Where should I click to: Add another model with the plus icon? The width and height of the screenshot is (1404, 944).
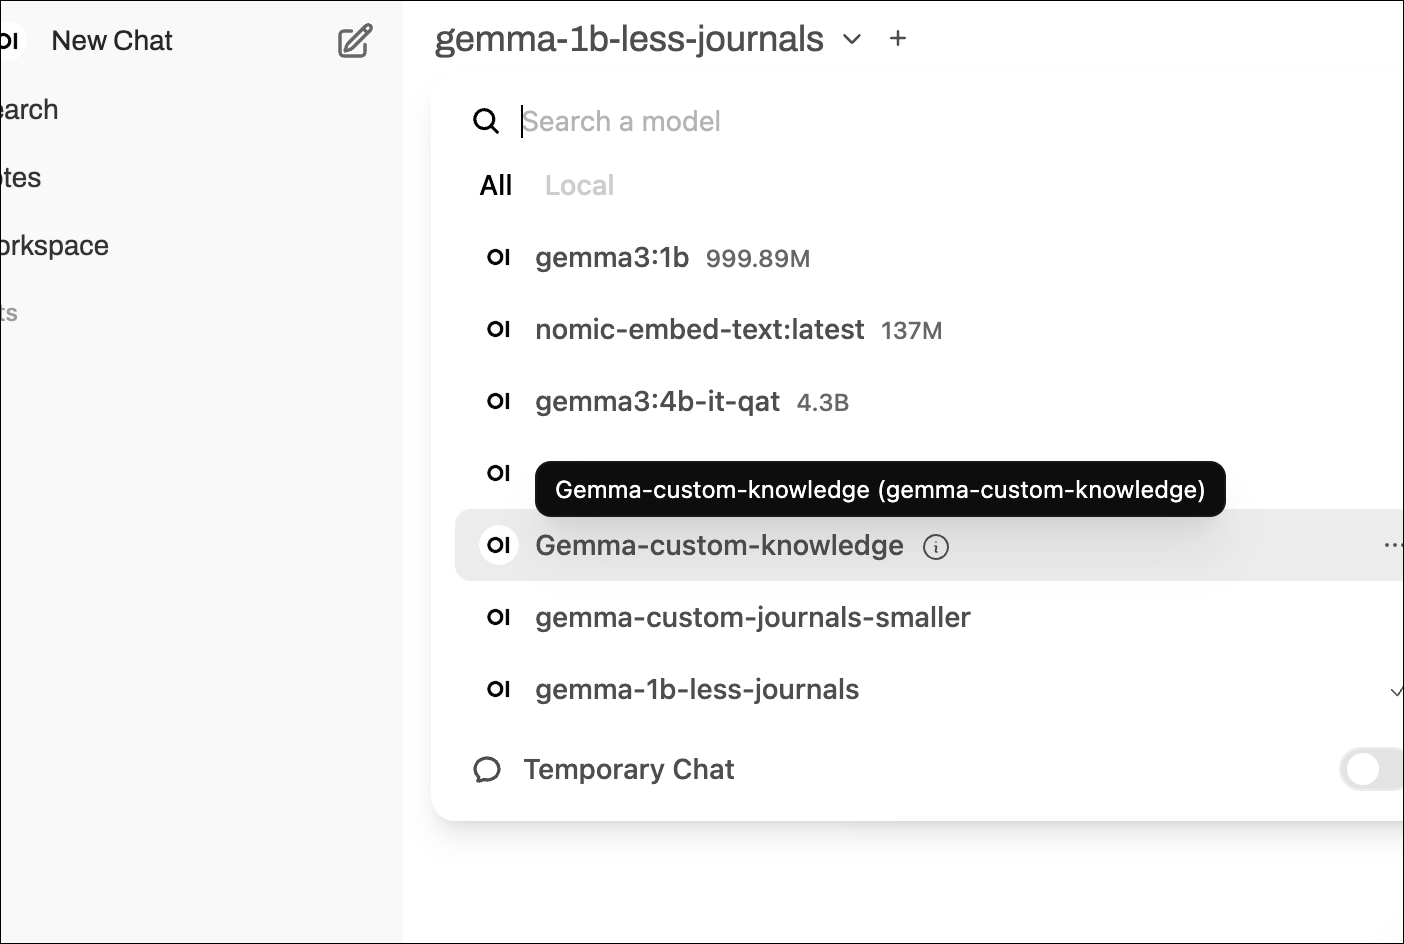click(898, 38)
